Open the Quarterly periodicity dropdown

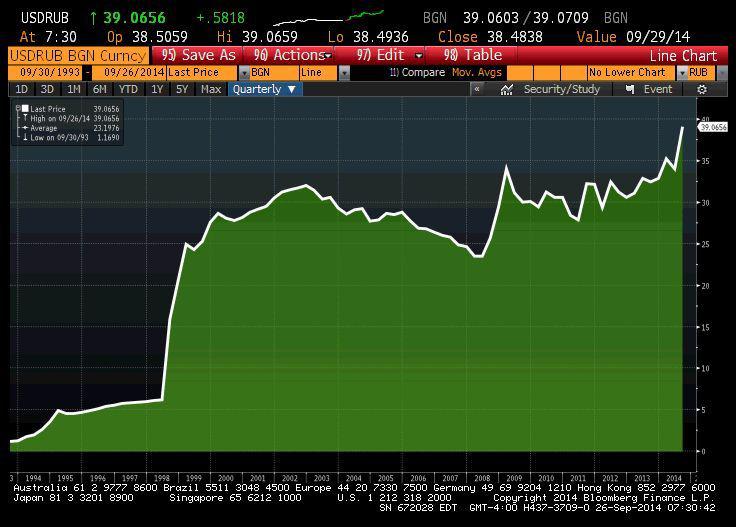(264, 89)
